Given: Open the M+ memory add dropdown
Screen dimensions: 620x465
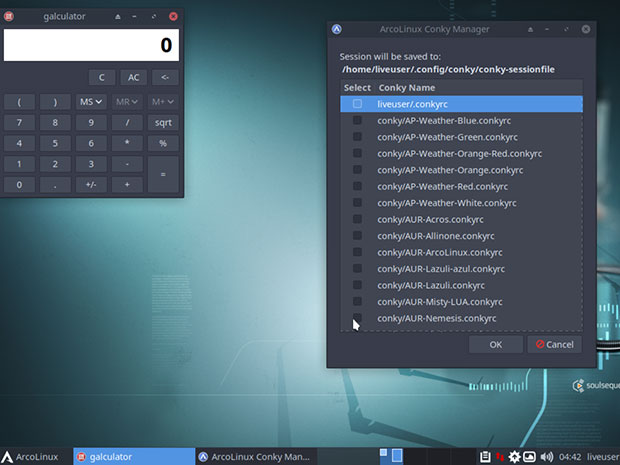Looking at the screenshot, I should (x=163, y=102).
